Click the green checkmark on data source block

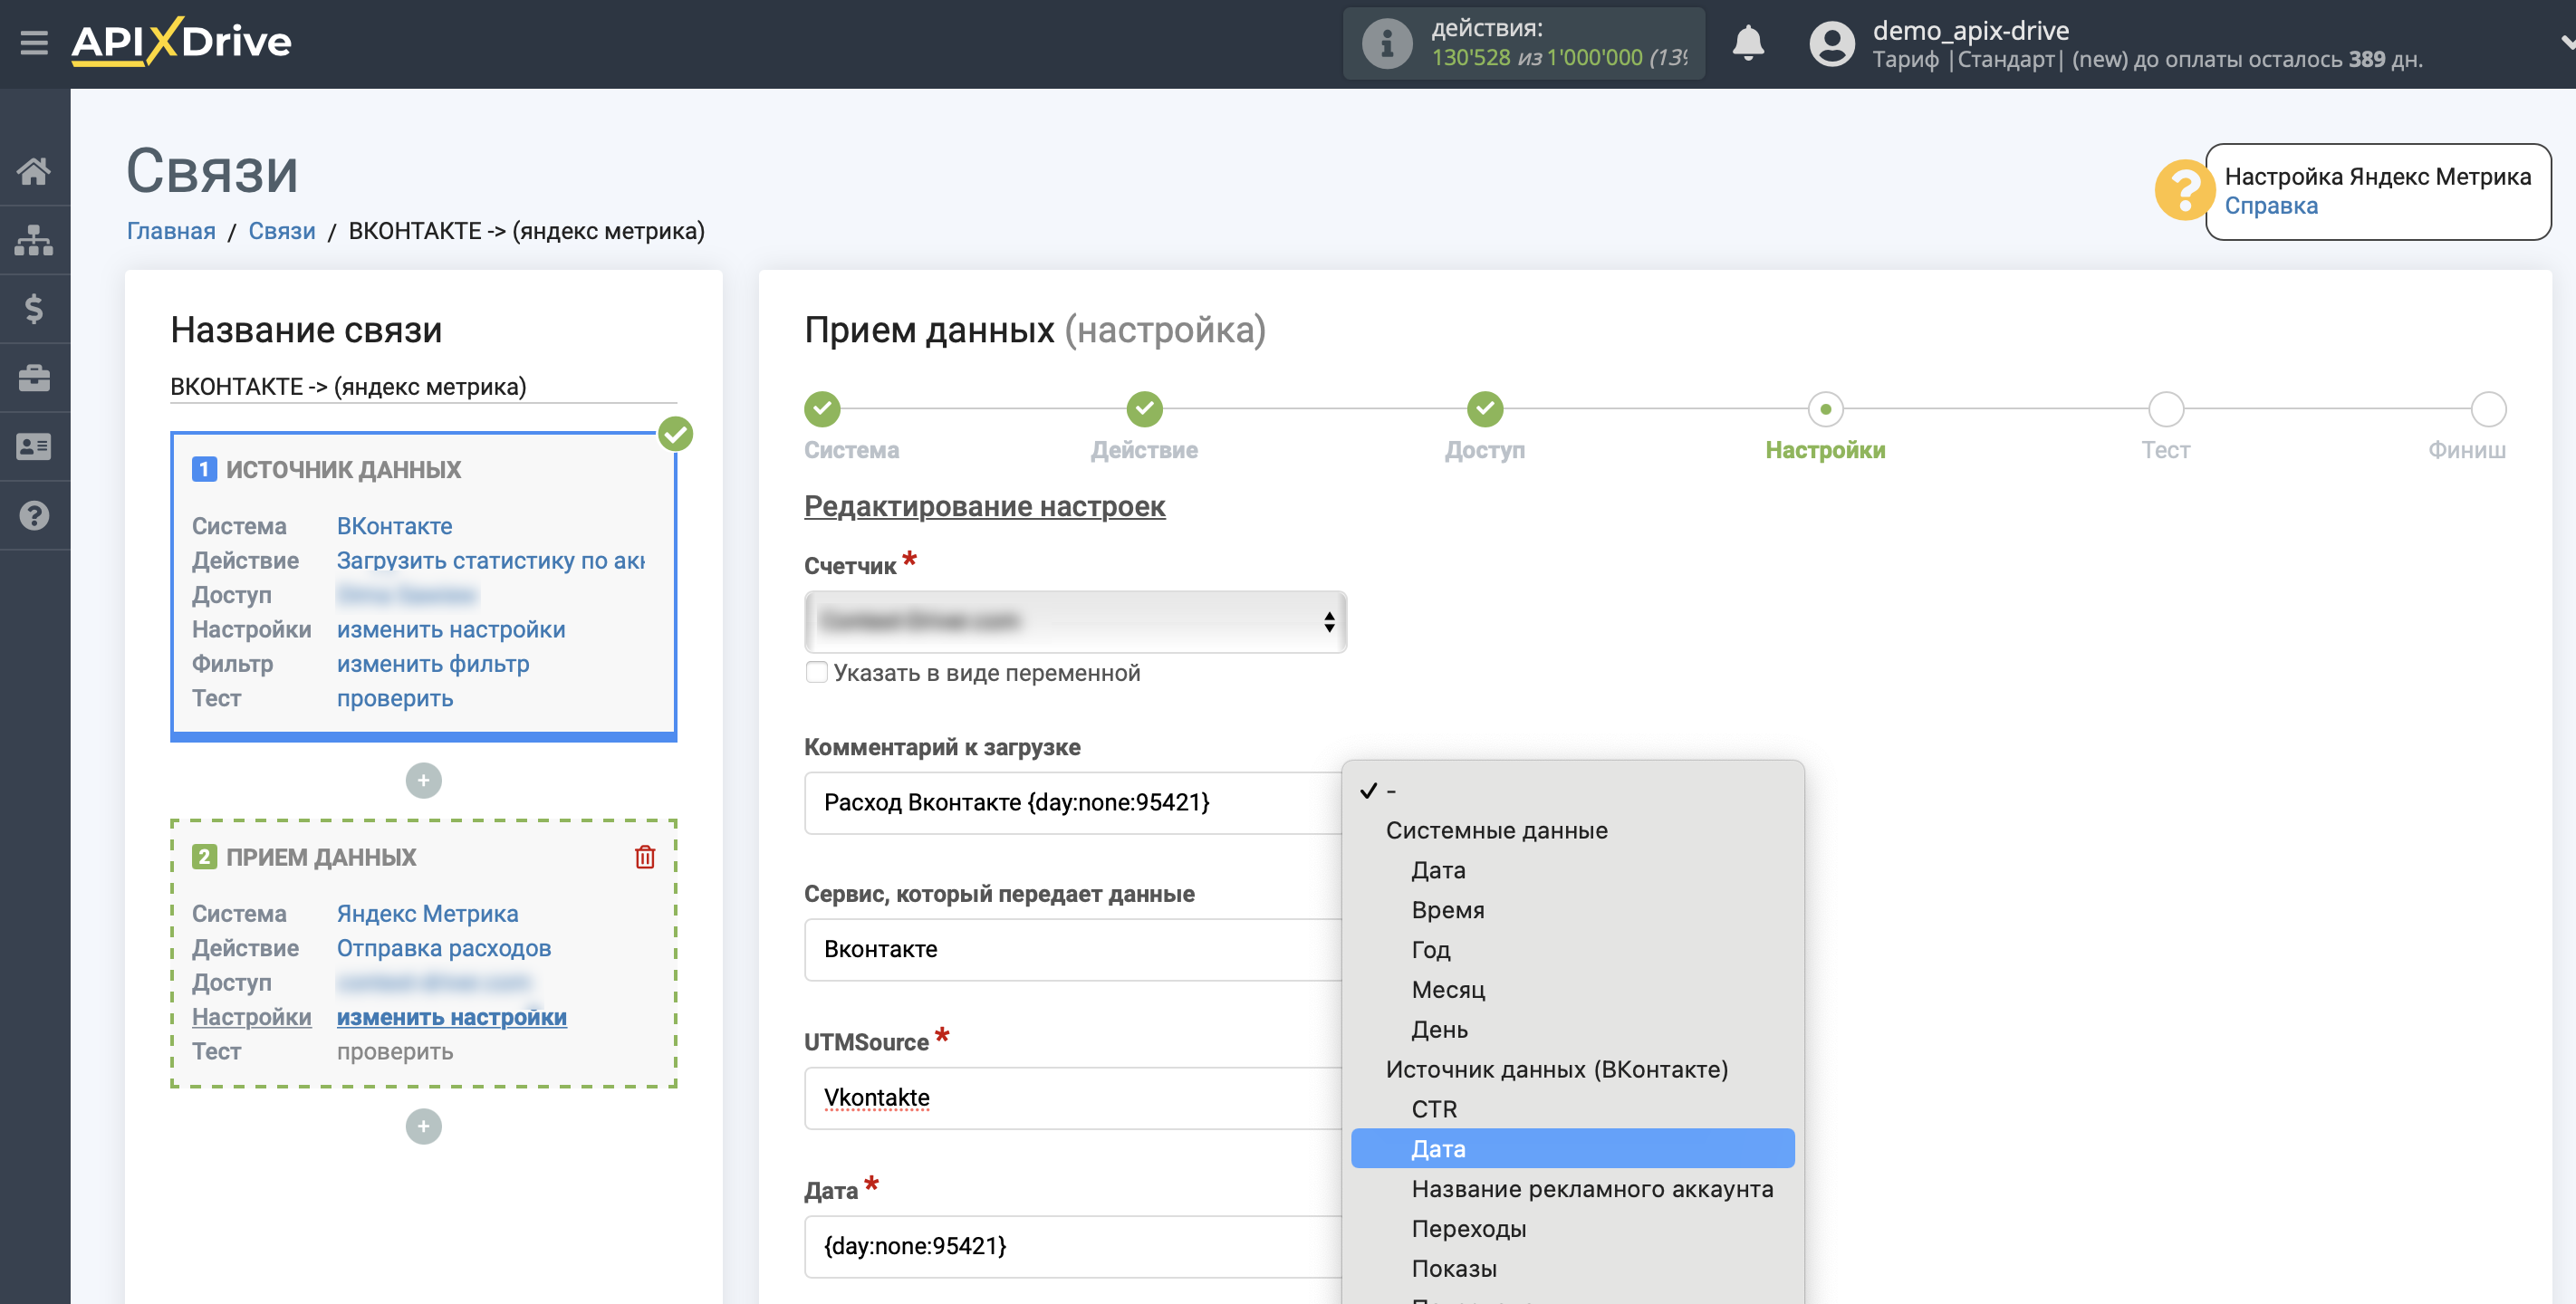tap(676, 434)
